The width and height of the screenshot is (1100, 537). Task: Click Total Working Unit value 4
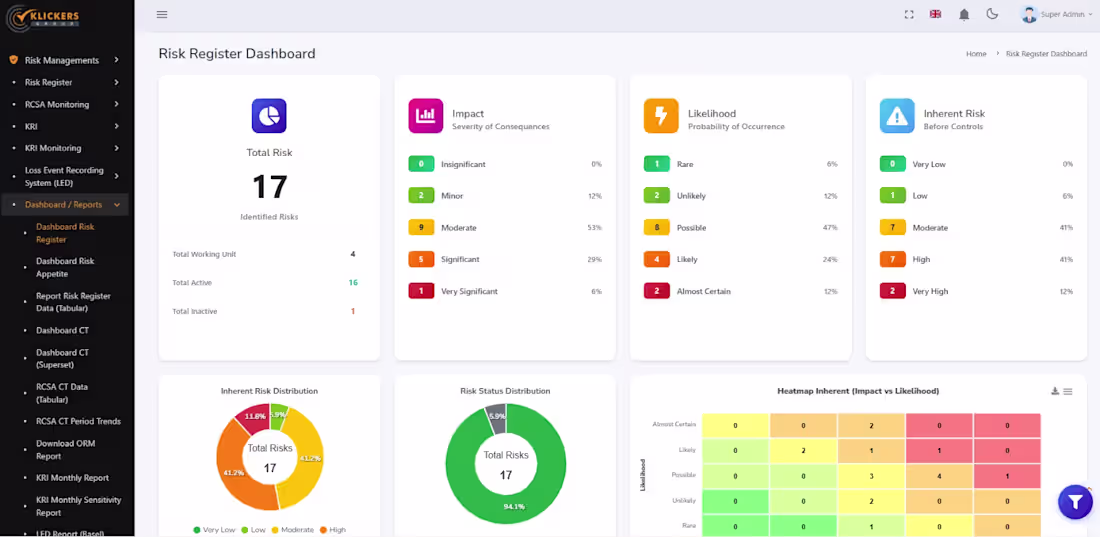pyautogui.click(x=353, y=254)
